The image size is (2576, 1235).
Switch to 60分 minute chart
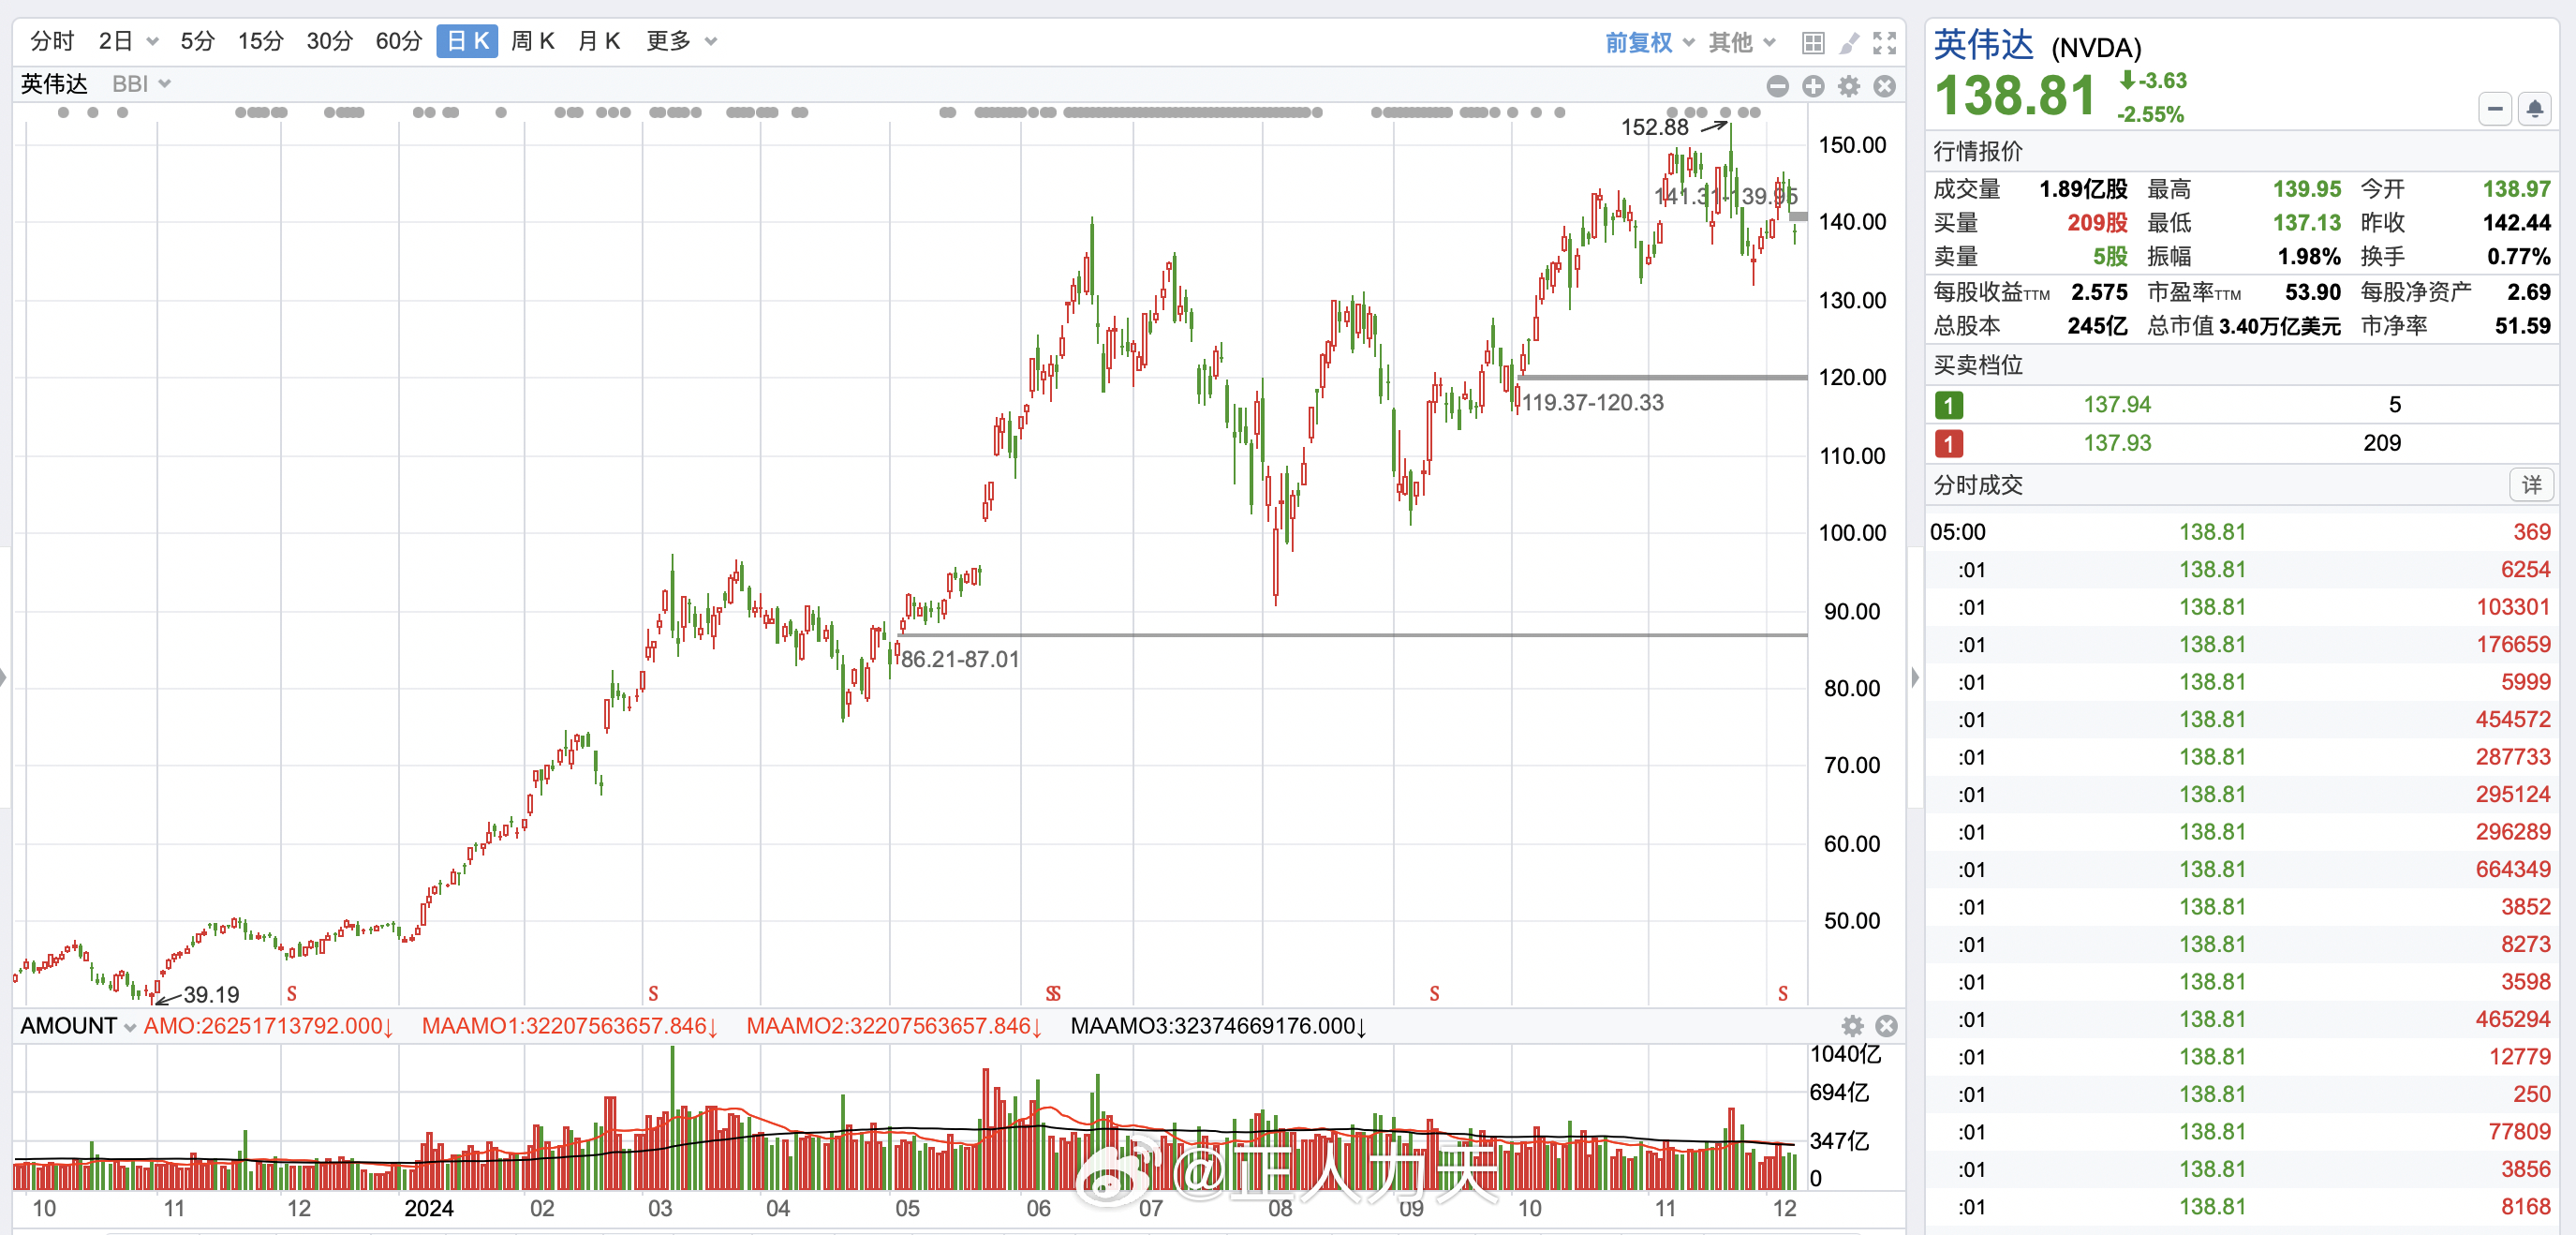(x=398, y=41)
